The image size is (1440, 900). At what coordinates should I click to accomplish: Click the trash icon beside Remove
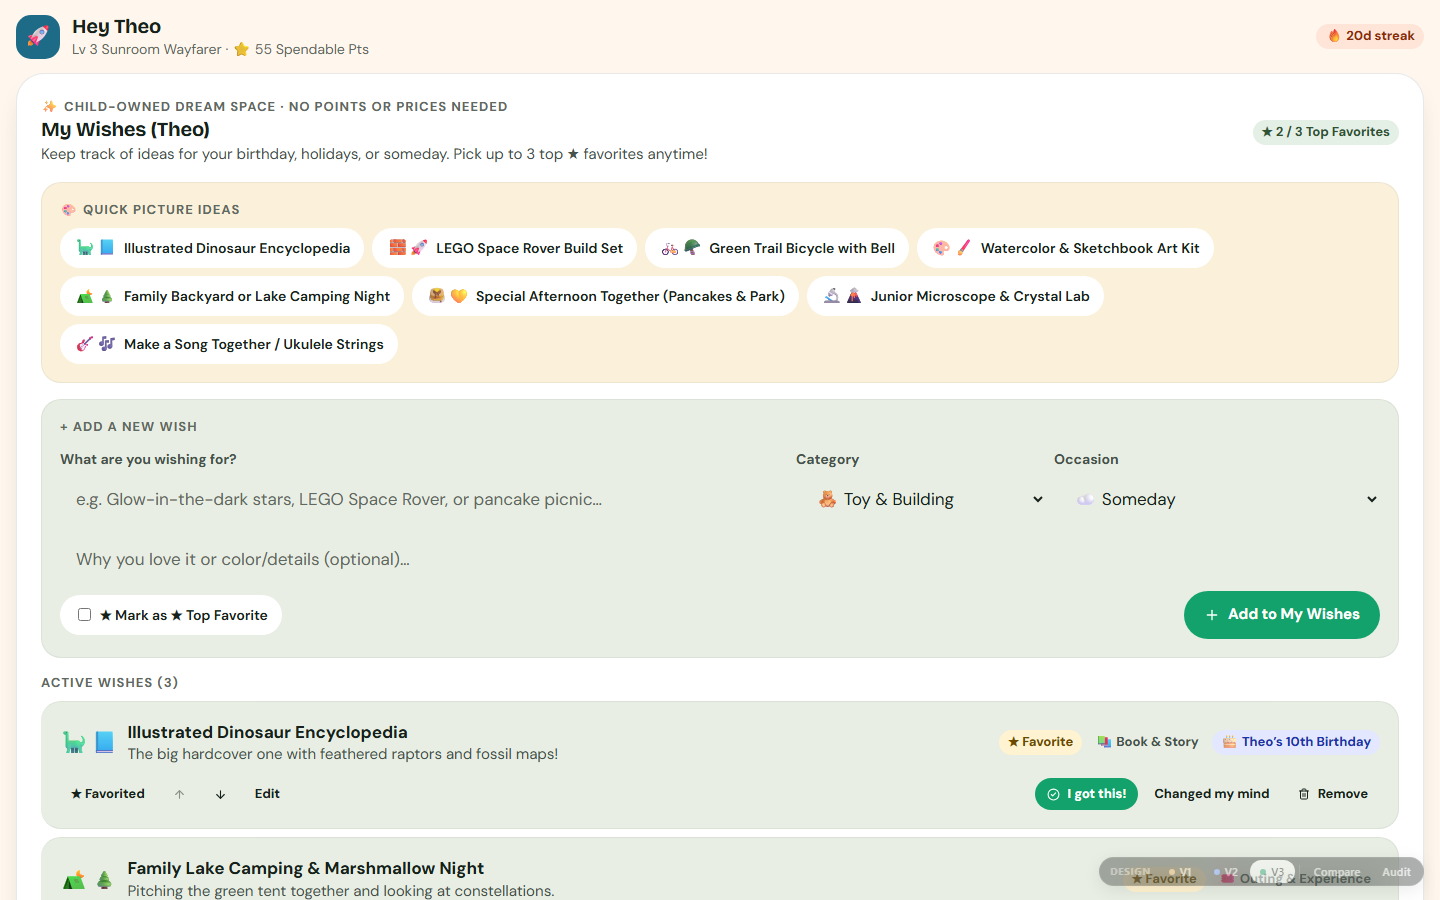[x=1304, y=794]
